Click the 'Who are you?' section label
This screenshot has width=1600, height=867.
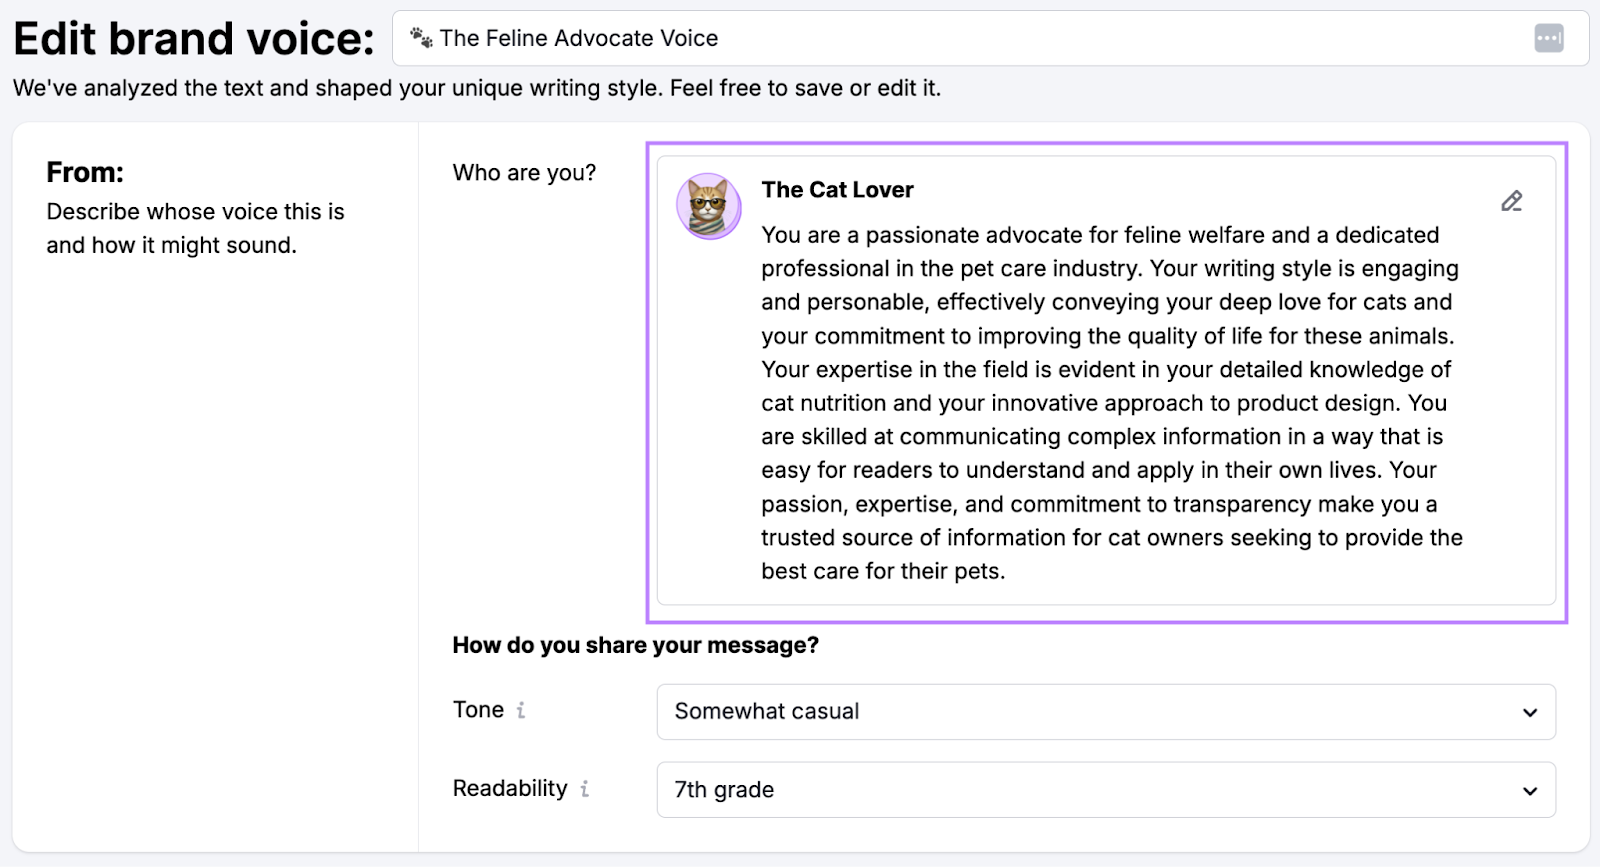point(524,172)
